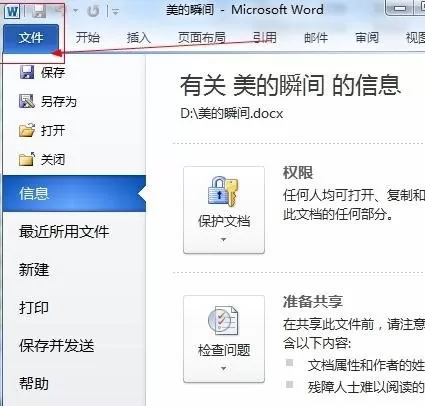Open the 帮助 section

tap(34, 383)
